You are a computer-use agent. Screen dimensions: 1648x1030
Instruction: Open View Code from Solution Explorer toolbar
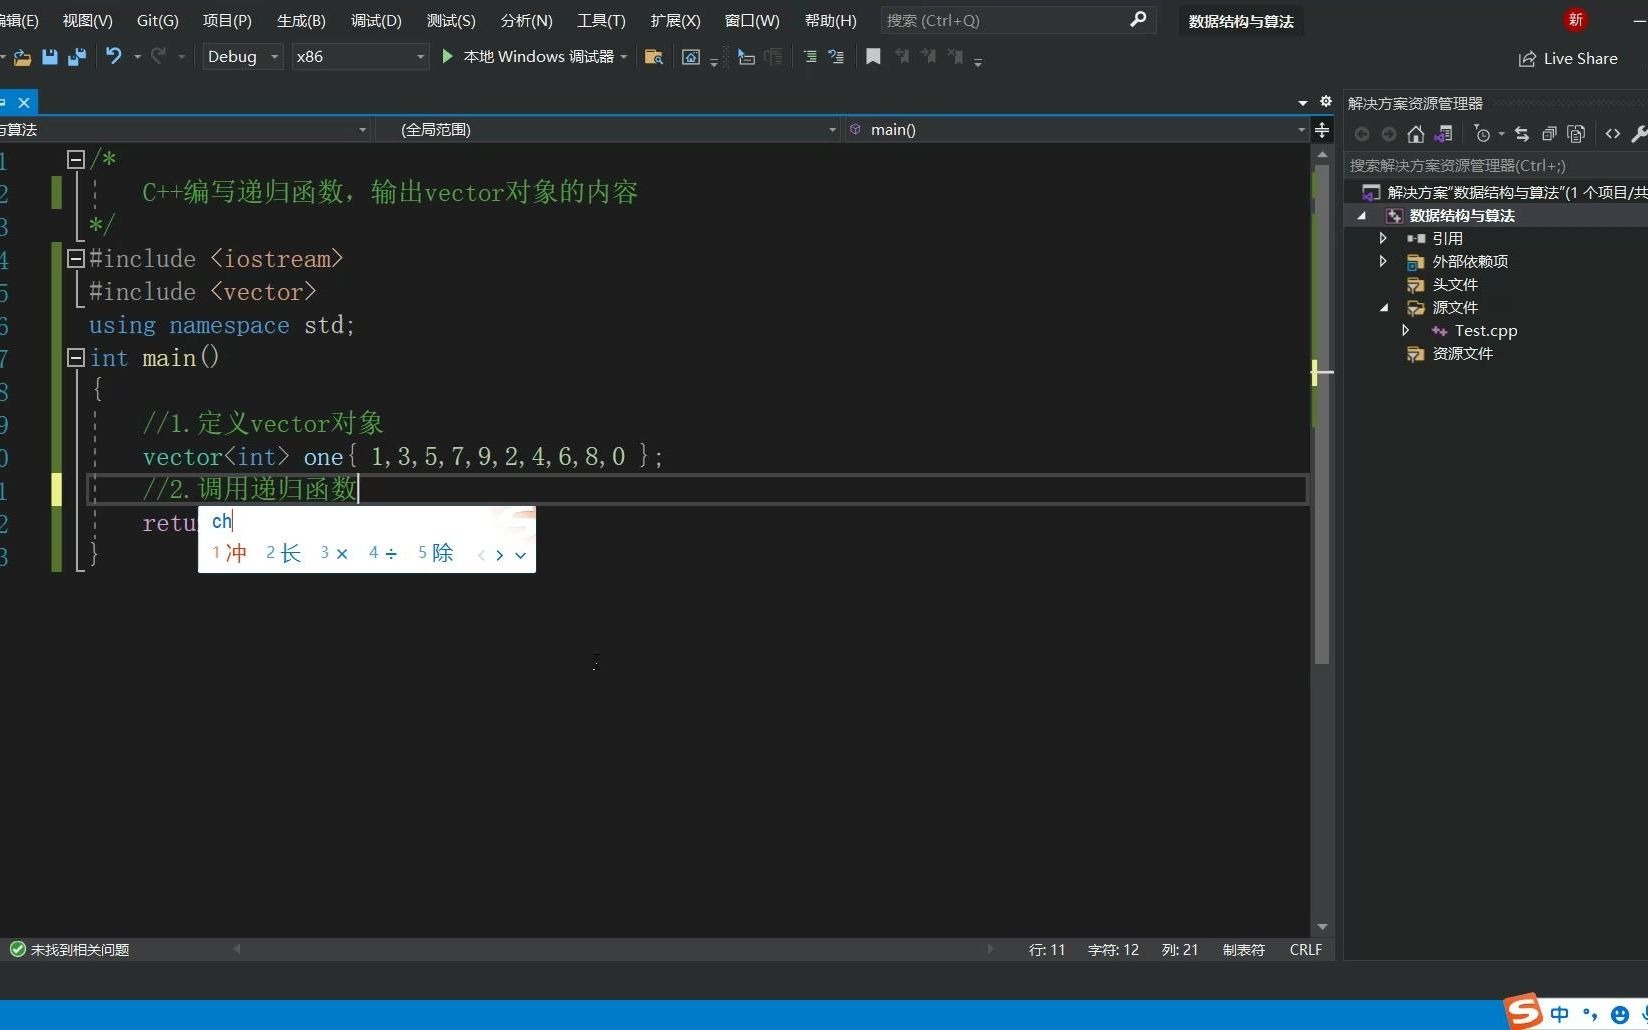[1612, 133]
